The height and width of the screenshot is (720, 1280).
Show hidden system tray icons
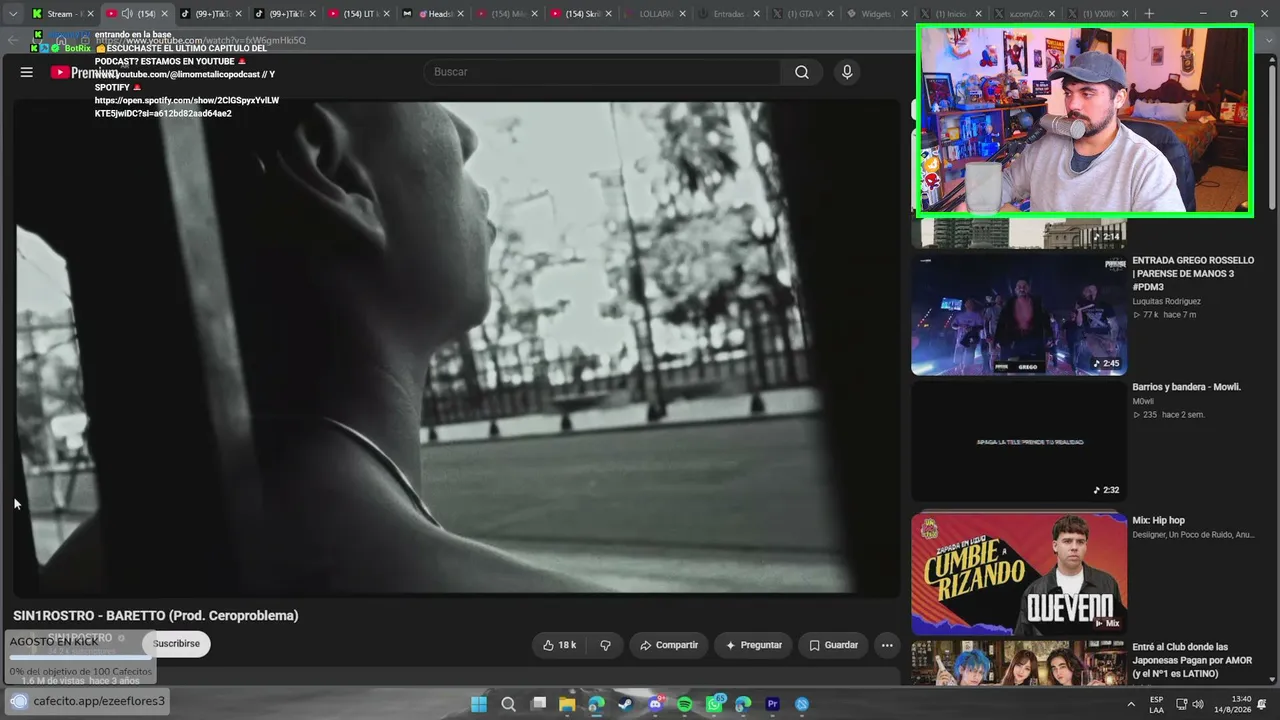[x=1131, y=704]
